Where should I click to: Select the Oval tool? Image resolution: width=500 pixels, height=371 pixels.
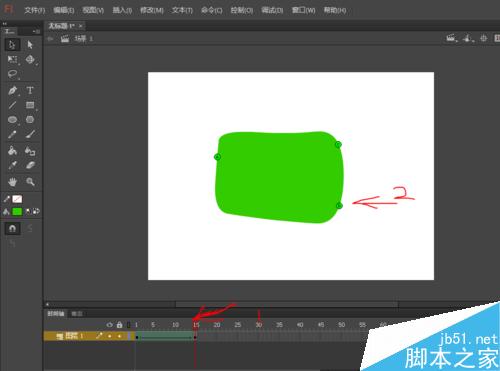12,120
